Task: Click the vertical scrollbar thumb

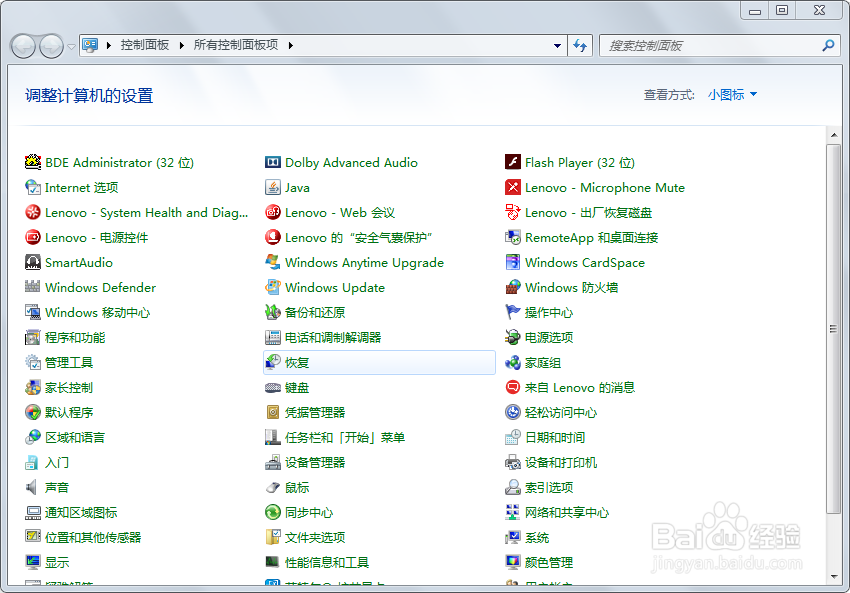Action: 833,328
